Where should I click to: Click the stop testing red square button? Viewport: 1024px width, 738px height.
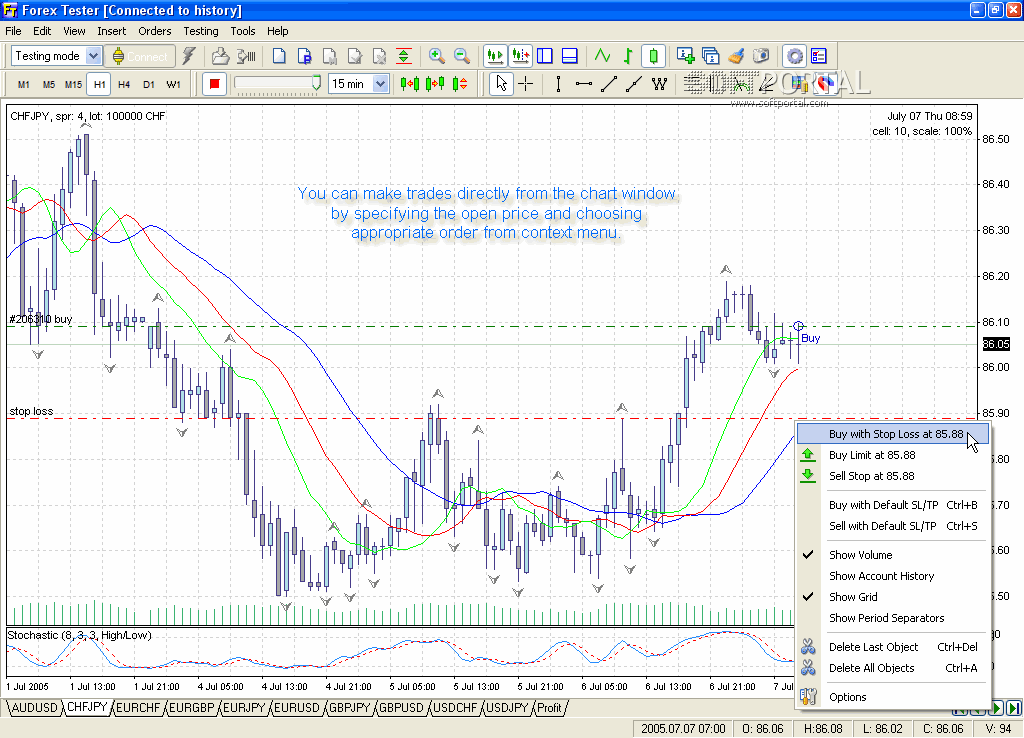(x=214, y=84)
